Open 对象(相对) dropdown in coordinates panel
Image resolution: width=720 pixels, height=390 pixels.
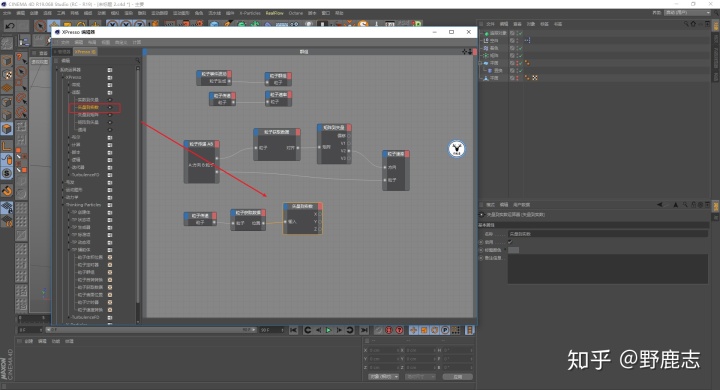383,377
